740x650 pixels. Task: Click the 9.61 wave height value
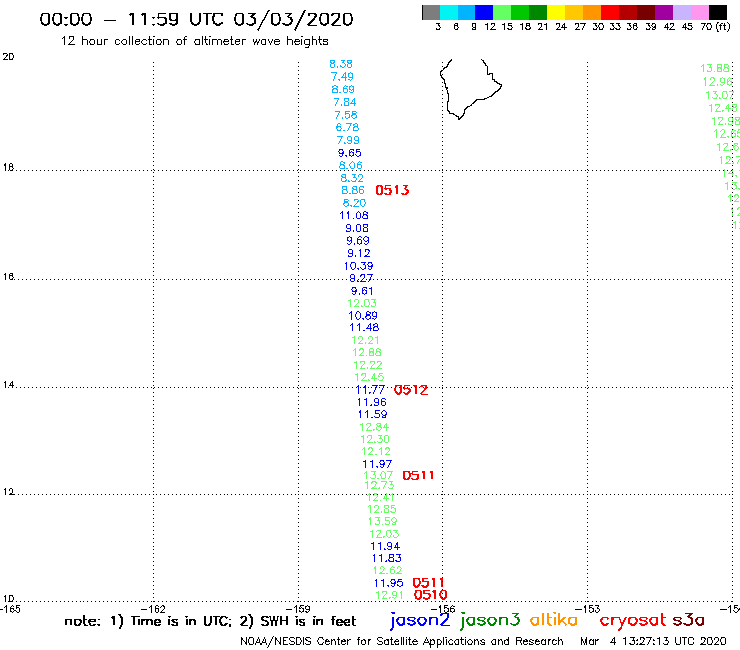362,291
